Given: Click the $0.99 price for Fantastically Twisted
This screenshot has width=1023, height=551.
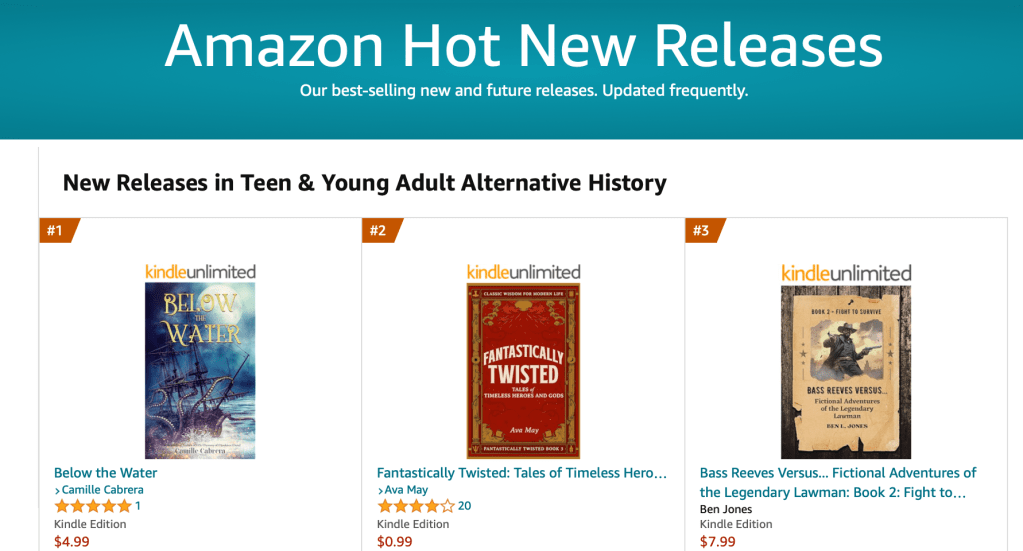Looking at the screenshot, I should [x=394, y=542].
